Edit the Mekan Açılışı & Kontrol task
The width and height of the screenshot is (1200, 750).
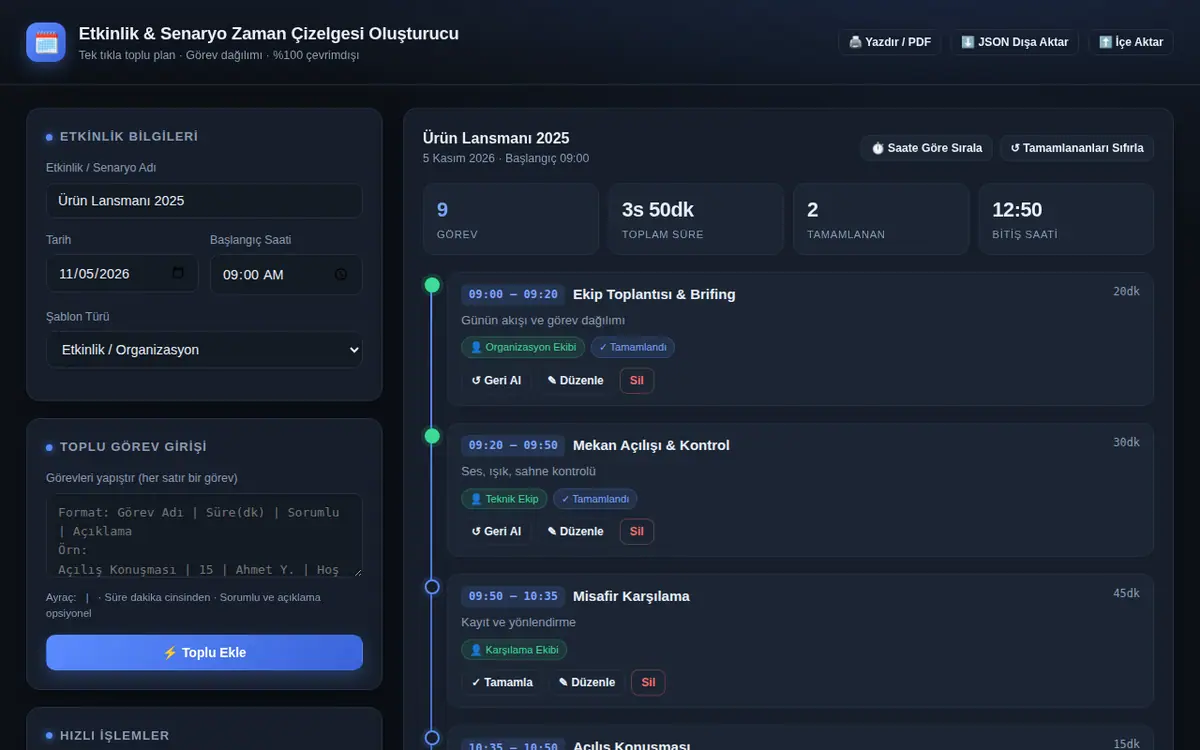click(575, 532)
